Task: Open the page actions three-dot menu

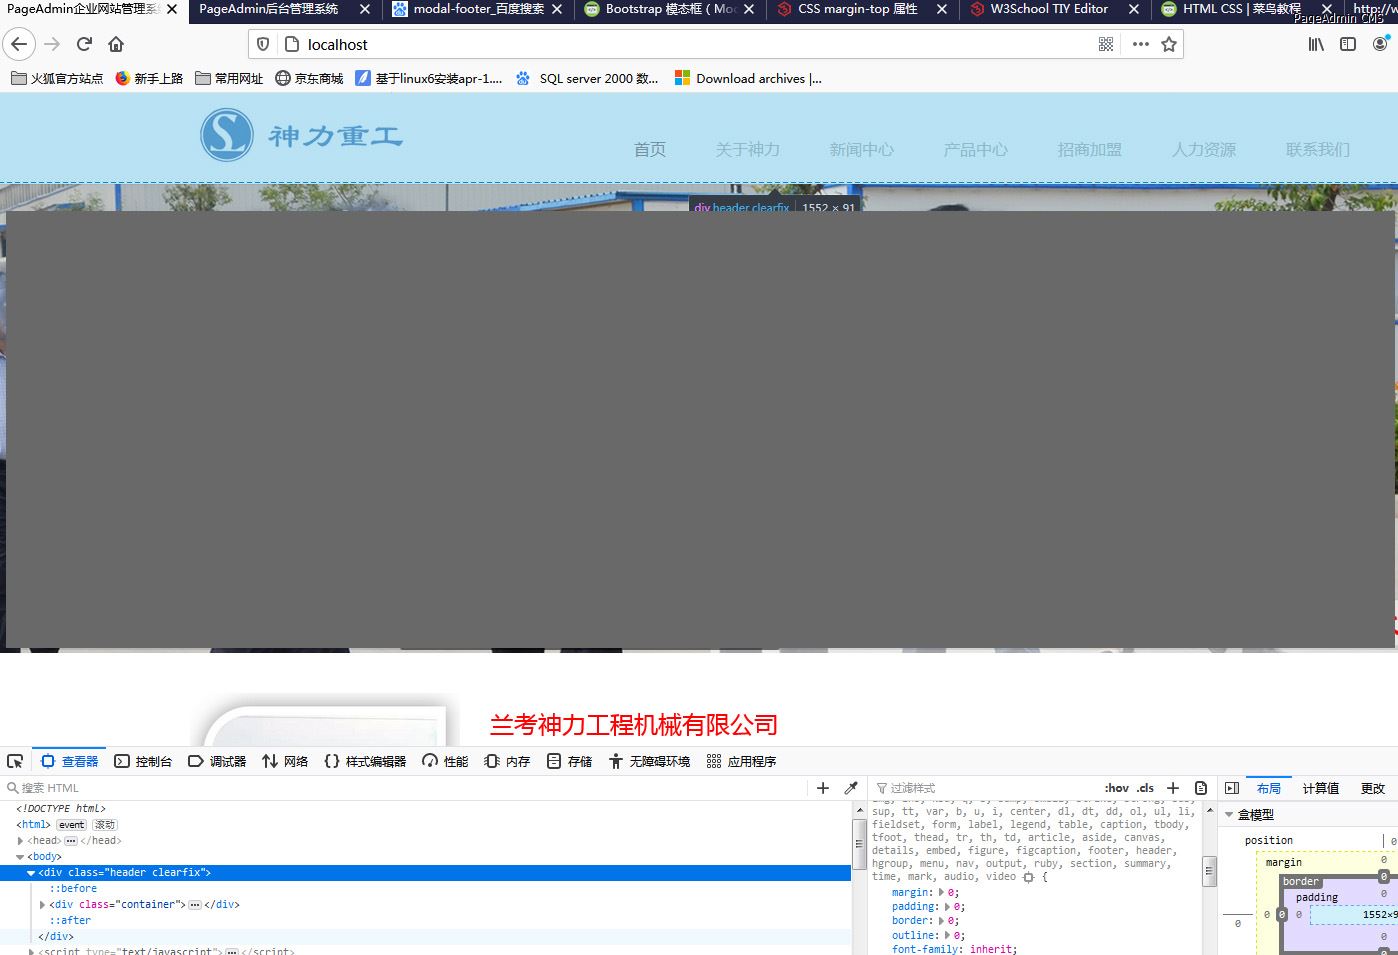Action: 1140,44
